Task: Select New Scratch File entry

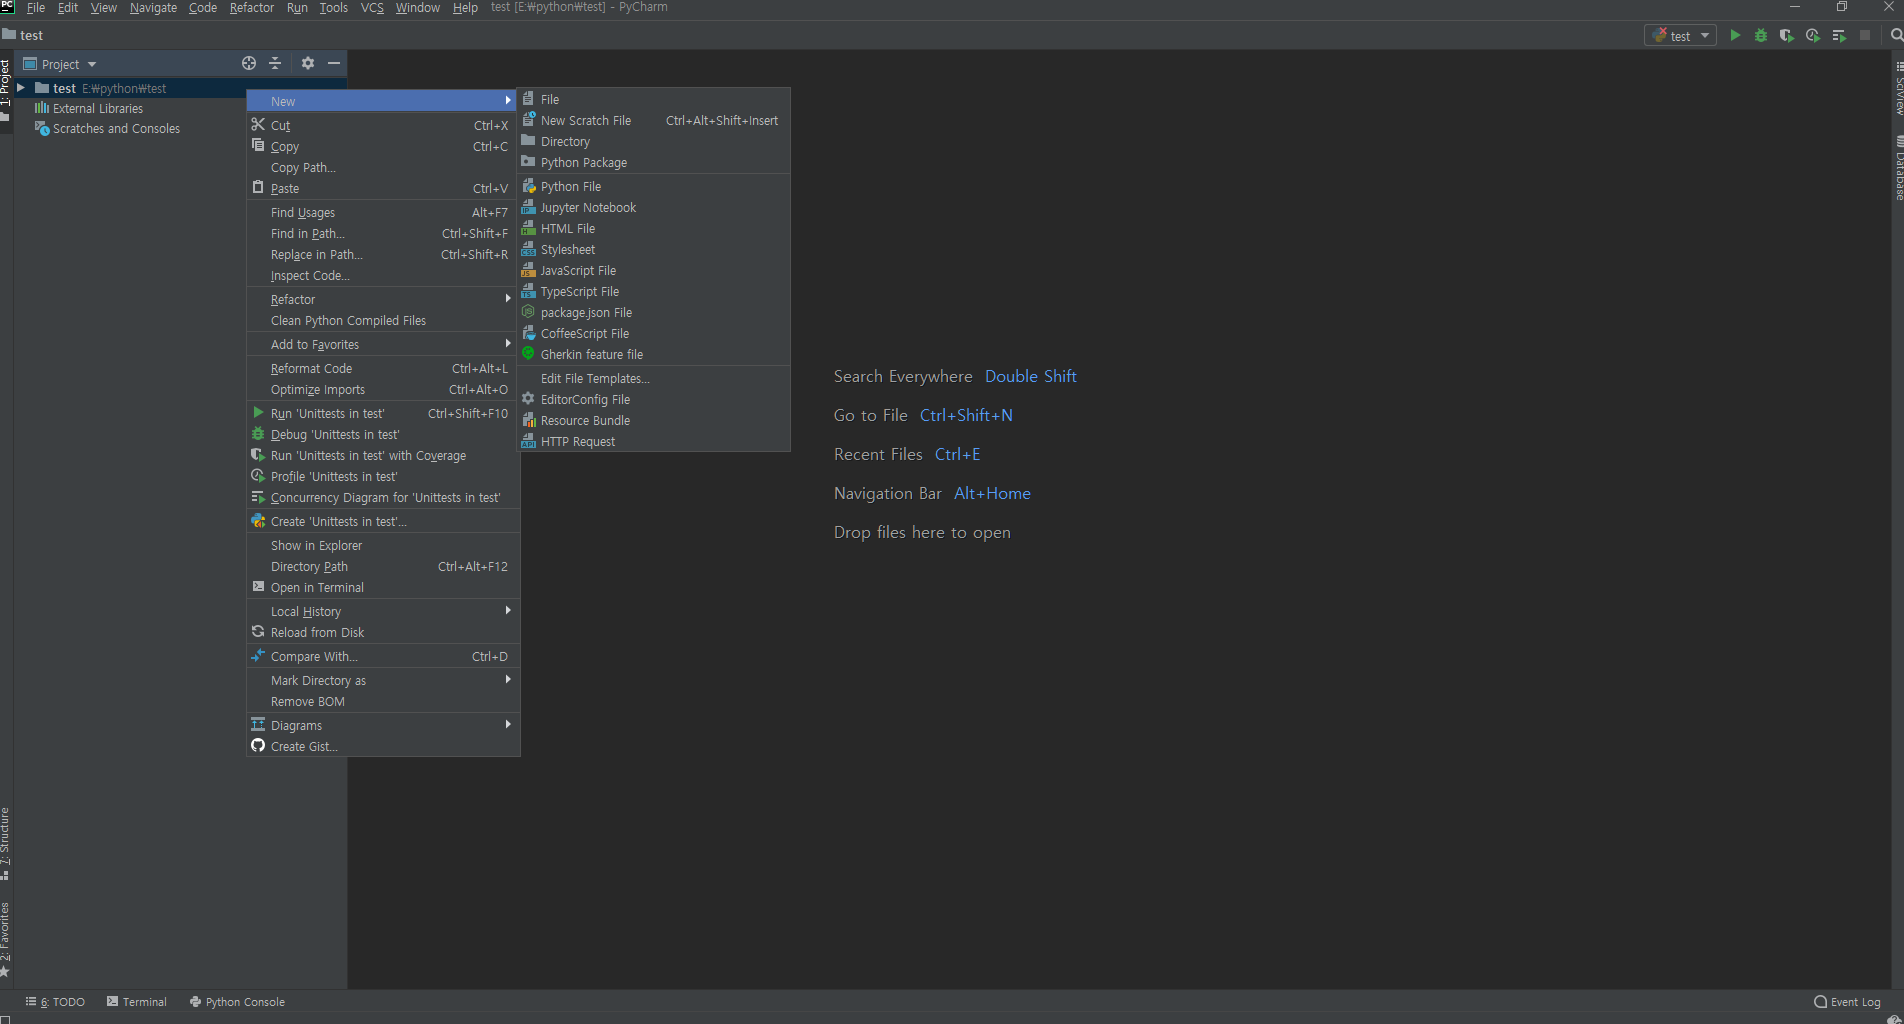Action: [x=654, y=120]
